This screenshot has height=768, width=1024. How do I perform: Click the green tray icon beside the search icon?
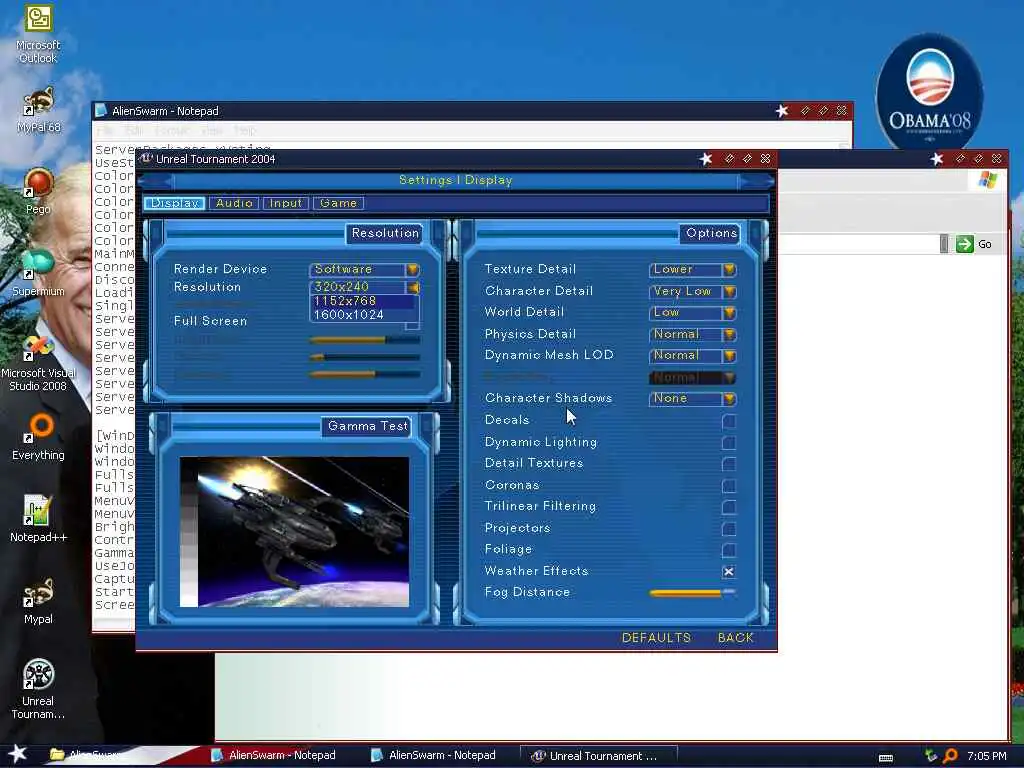coord(931,756)
